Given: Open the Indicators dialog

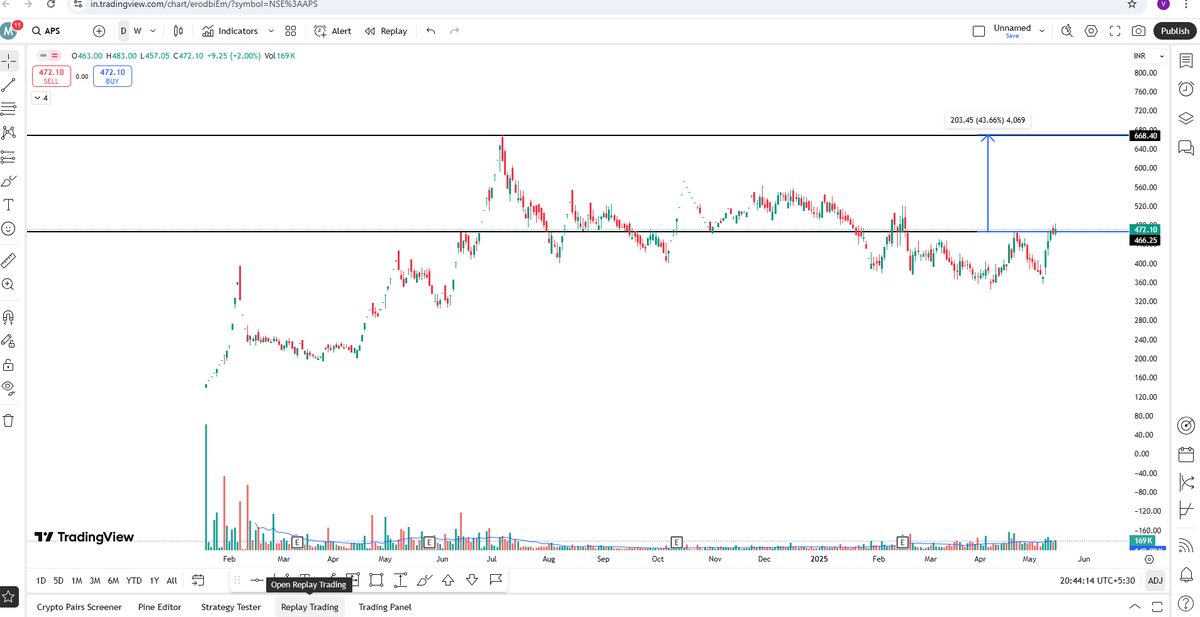Looking at the screenshot, I should tap(229, 31).
